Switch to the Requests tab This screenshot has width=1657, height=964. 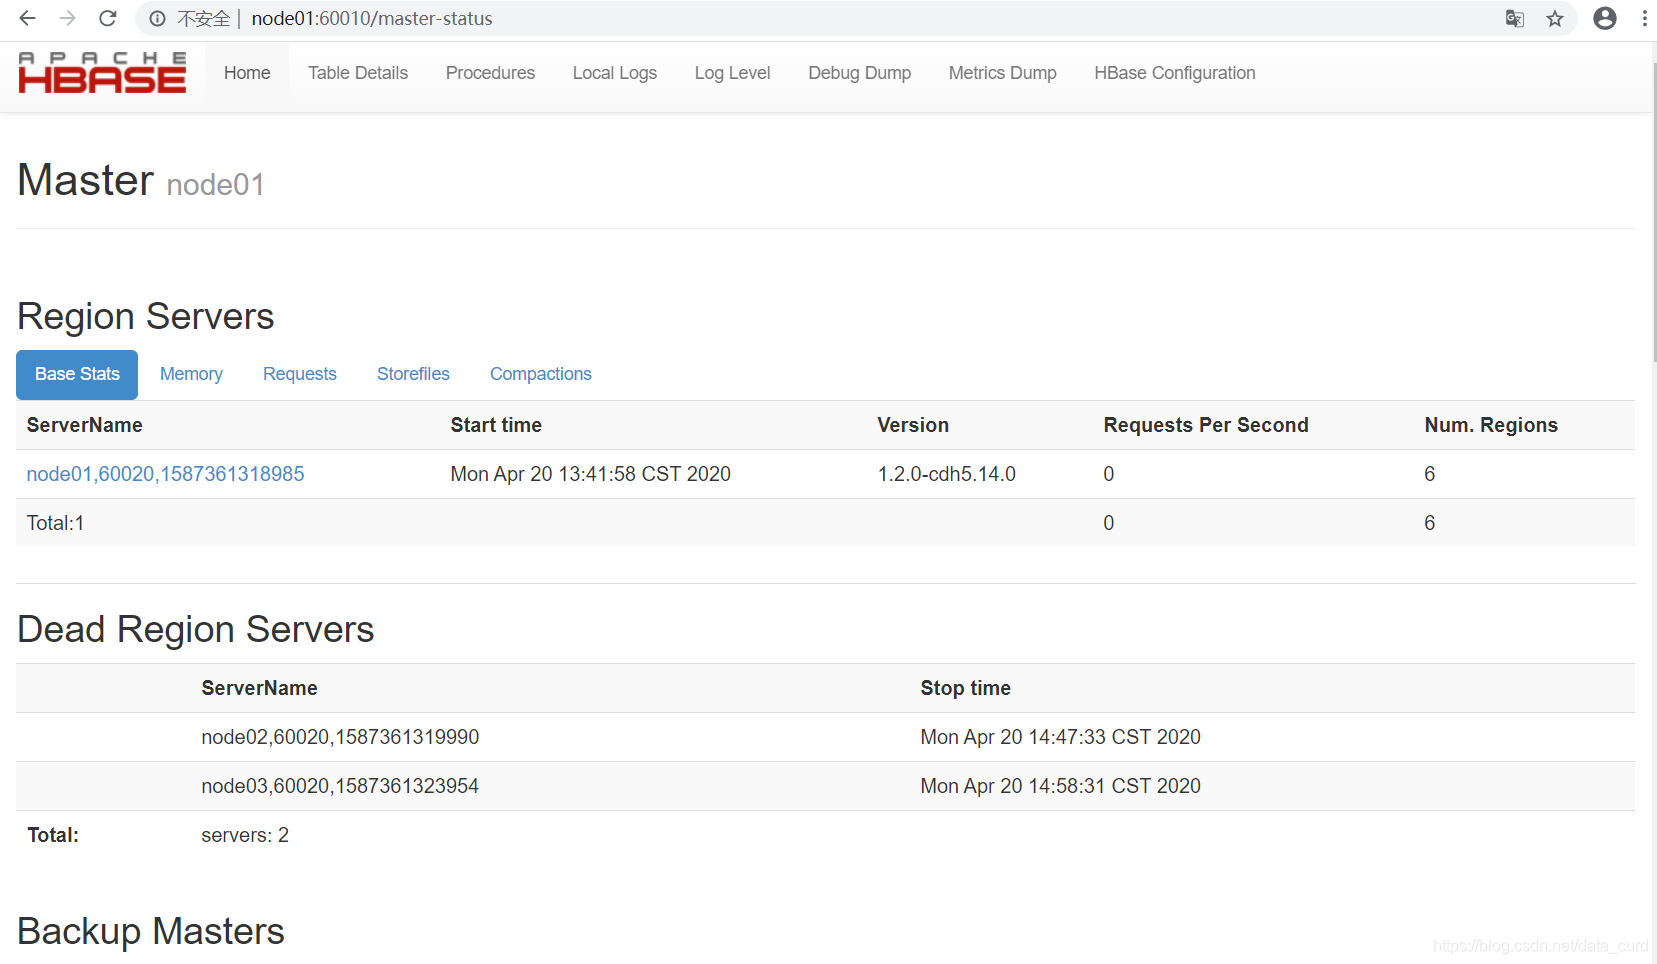[300, 374]
